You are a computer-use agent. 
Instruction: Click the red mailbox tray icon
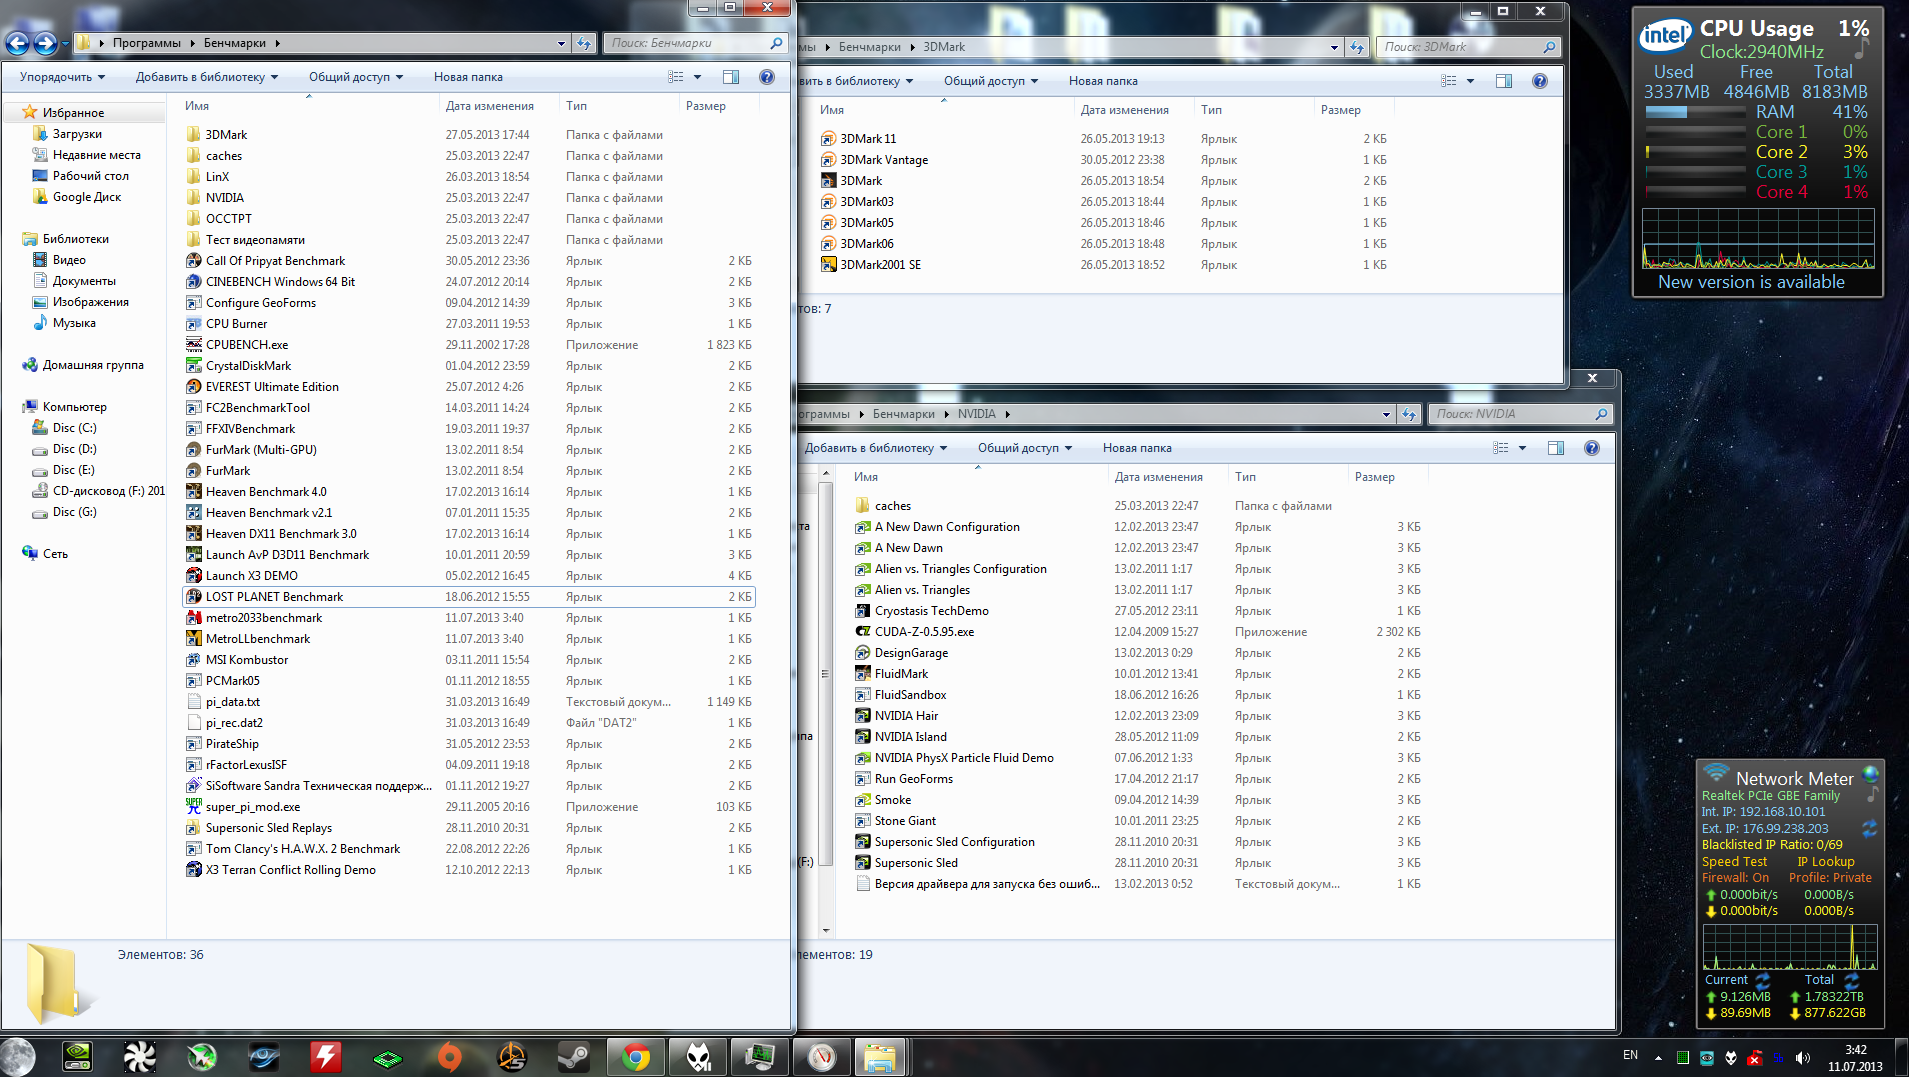1754,1057
